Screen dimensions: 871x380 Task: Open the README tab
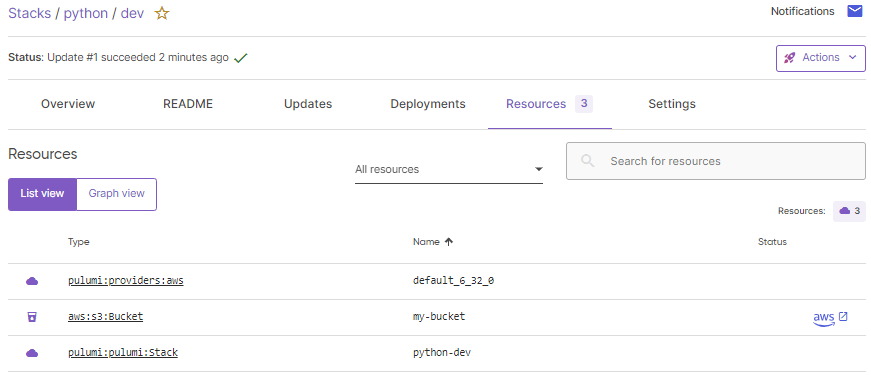[x=188, y=104]
